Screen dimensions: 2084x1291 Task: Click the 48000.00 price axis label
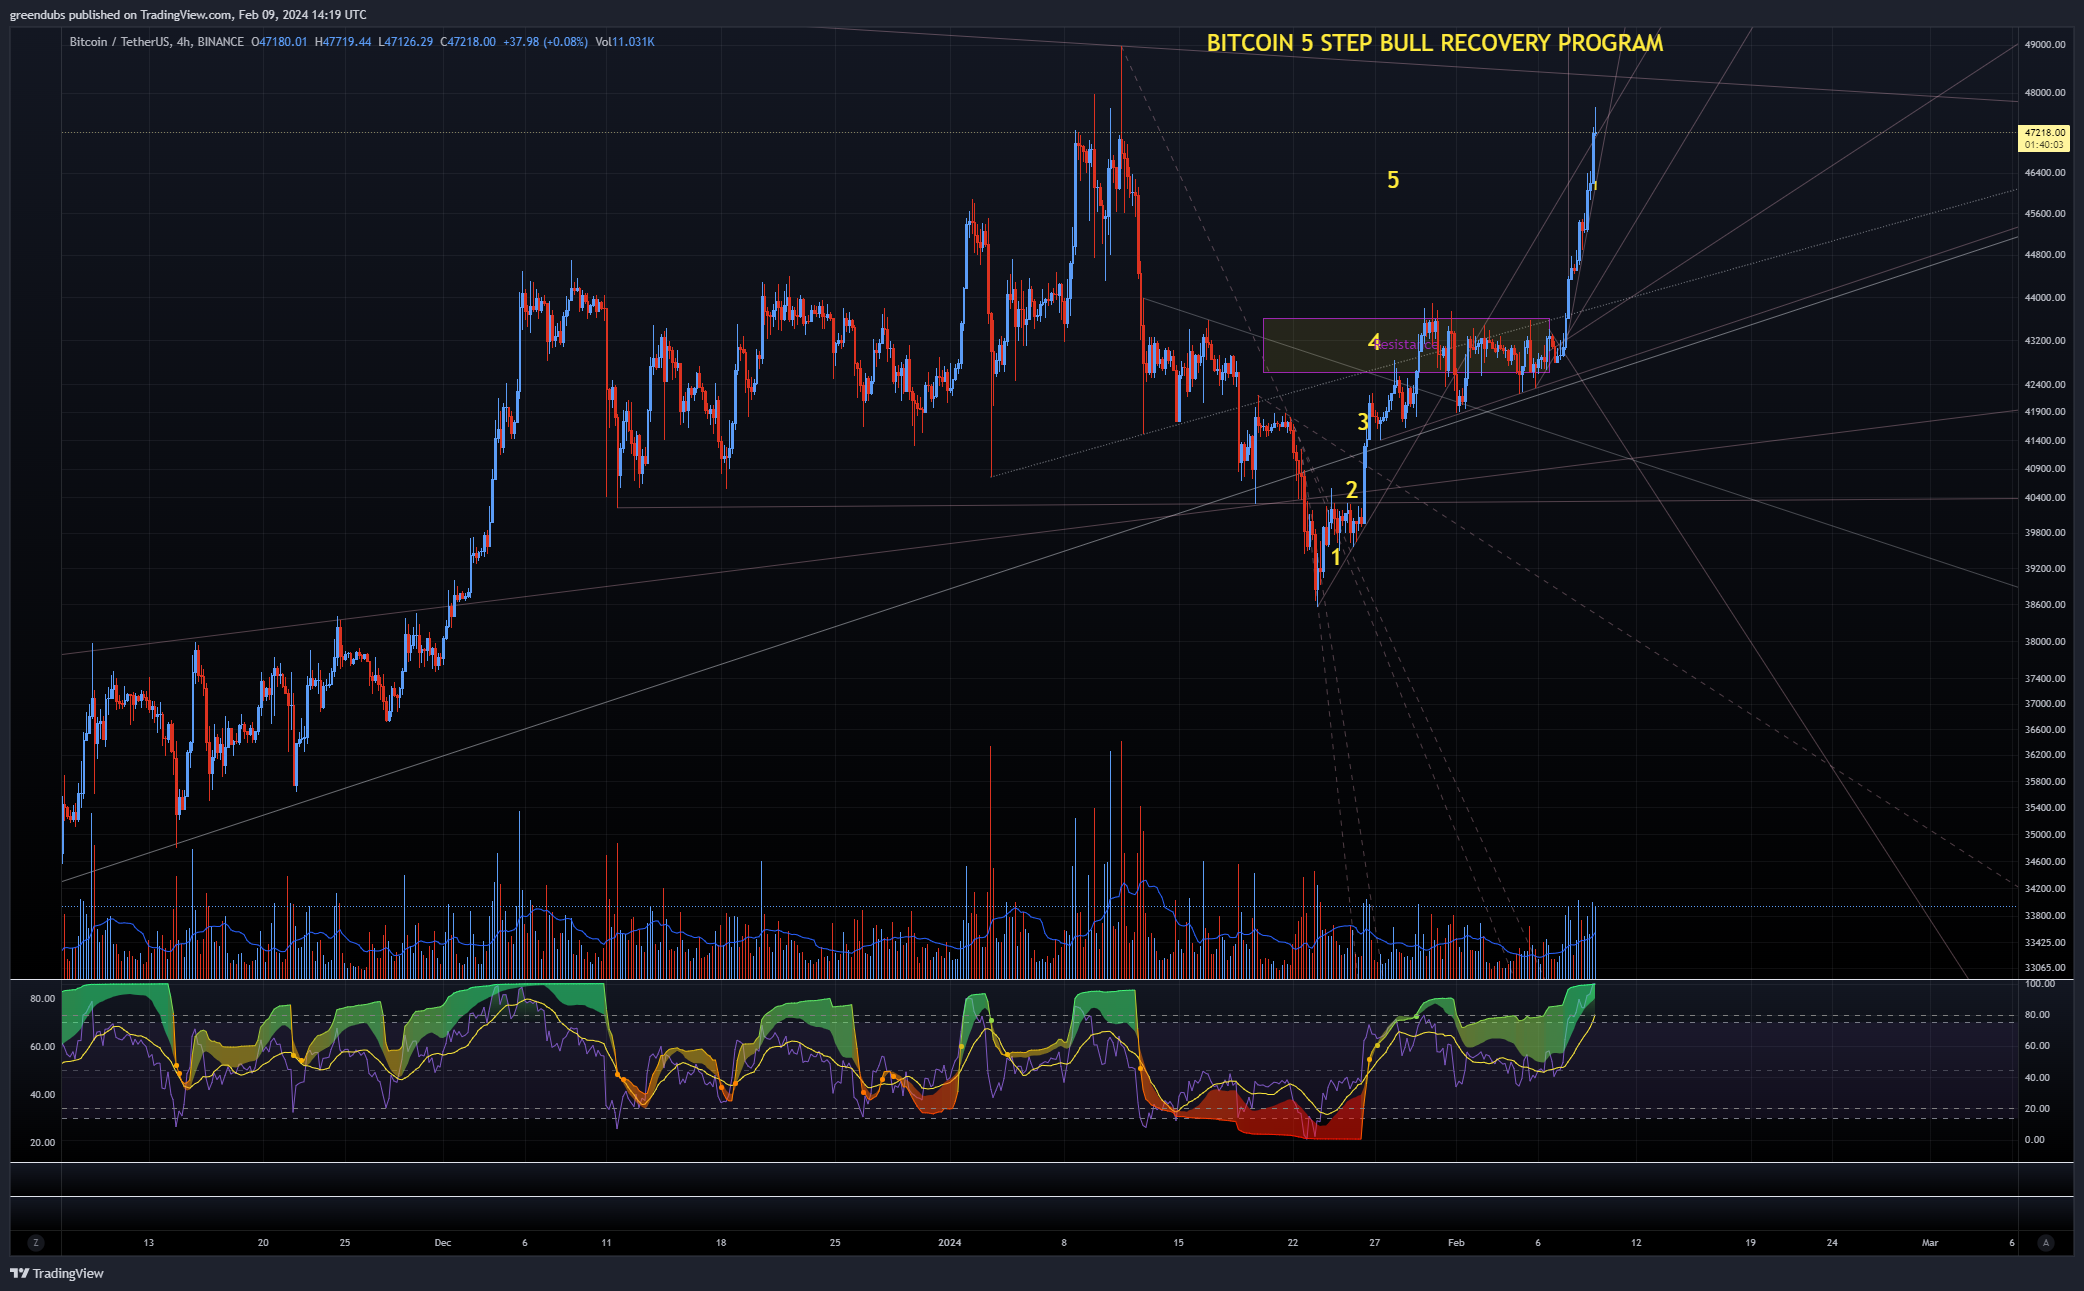[x=2045, y=93]
